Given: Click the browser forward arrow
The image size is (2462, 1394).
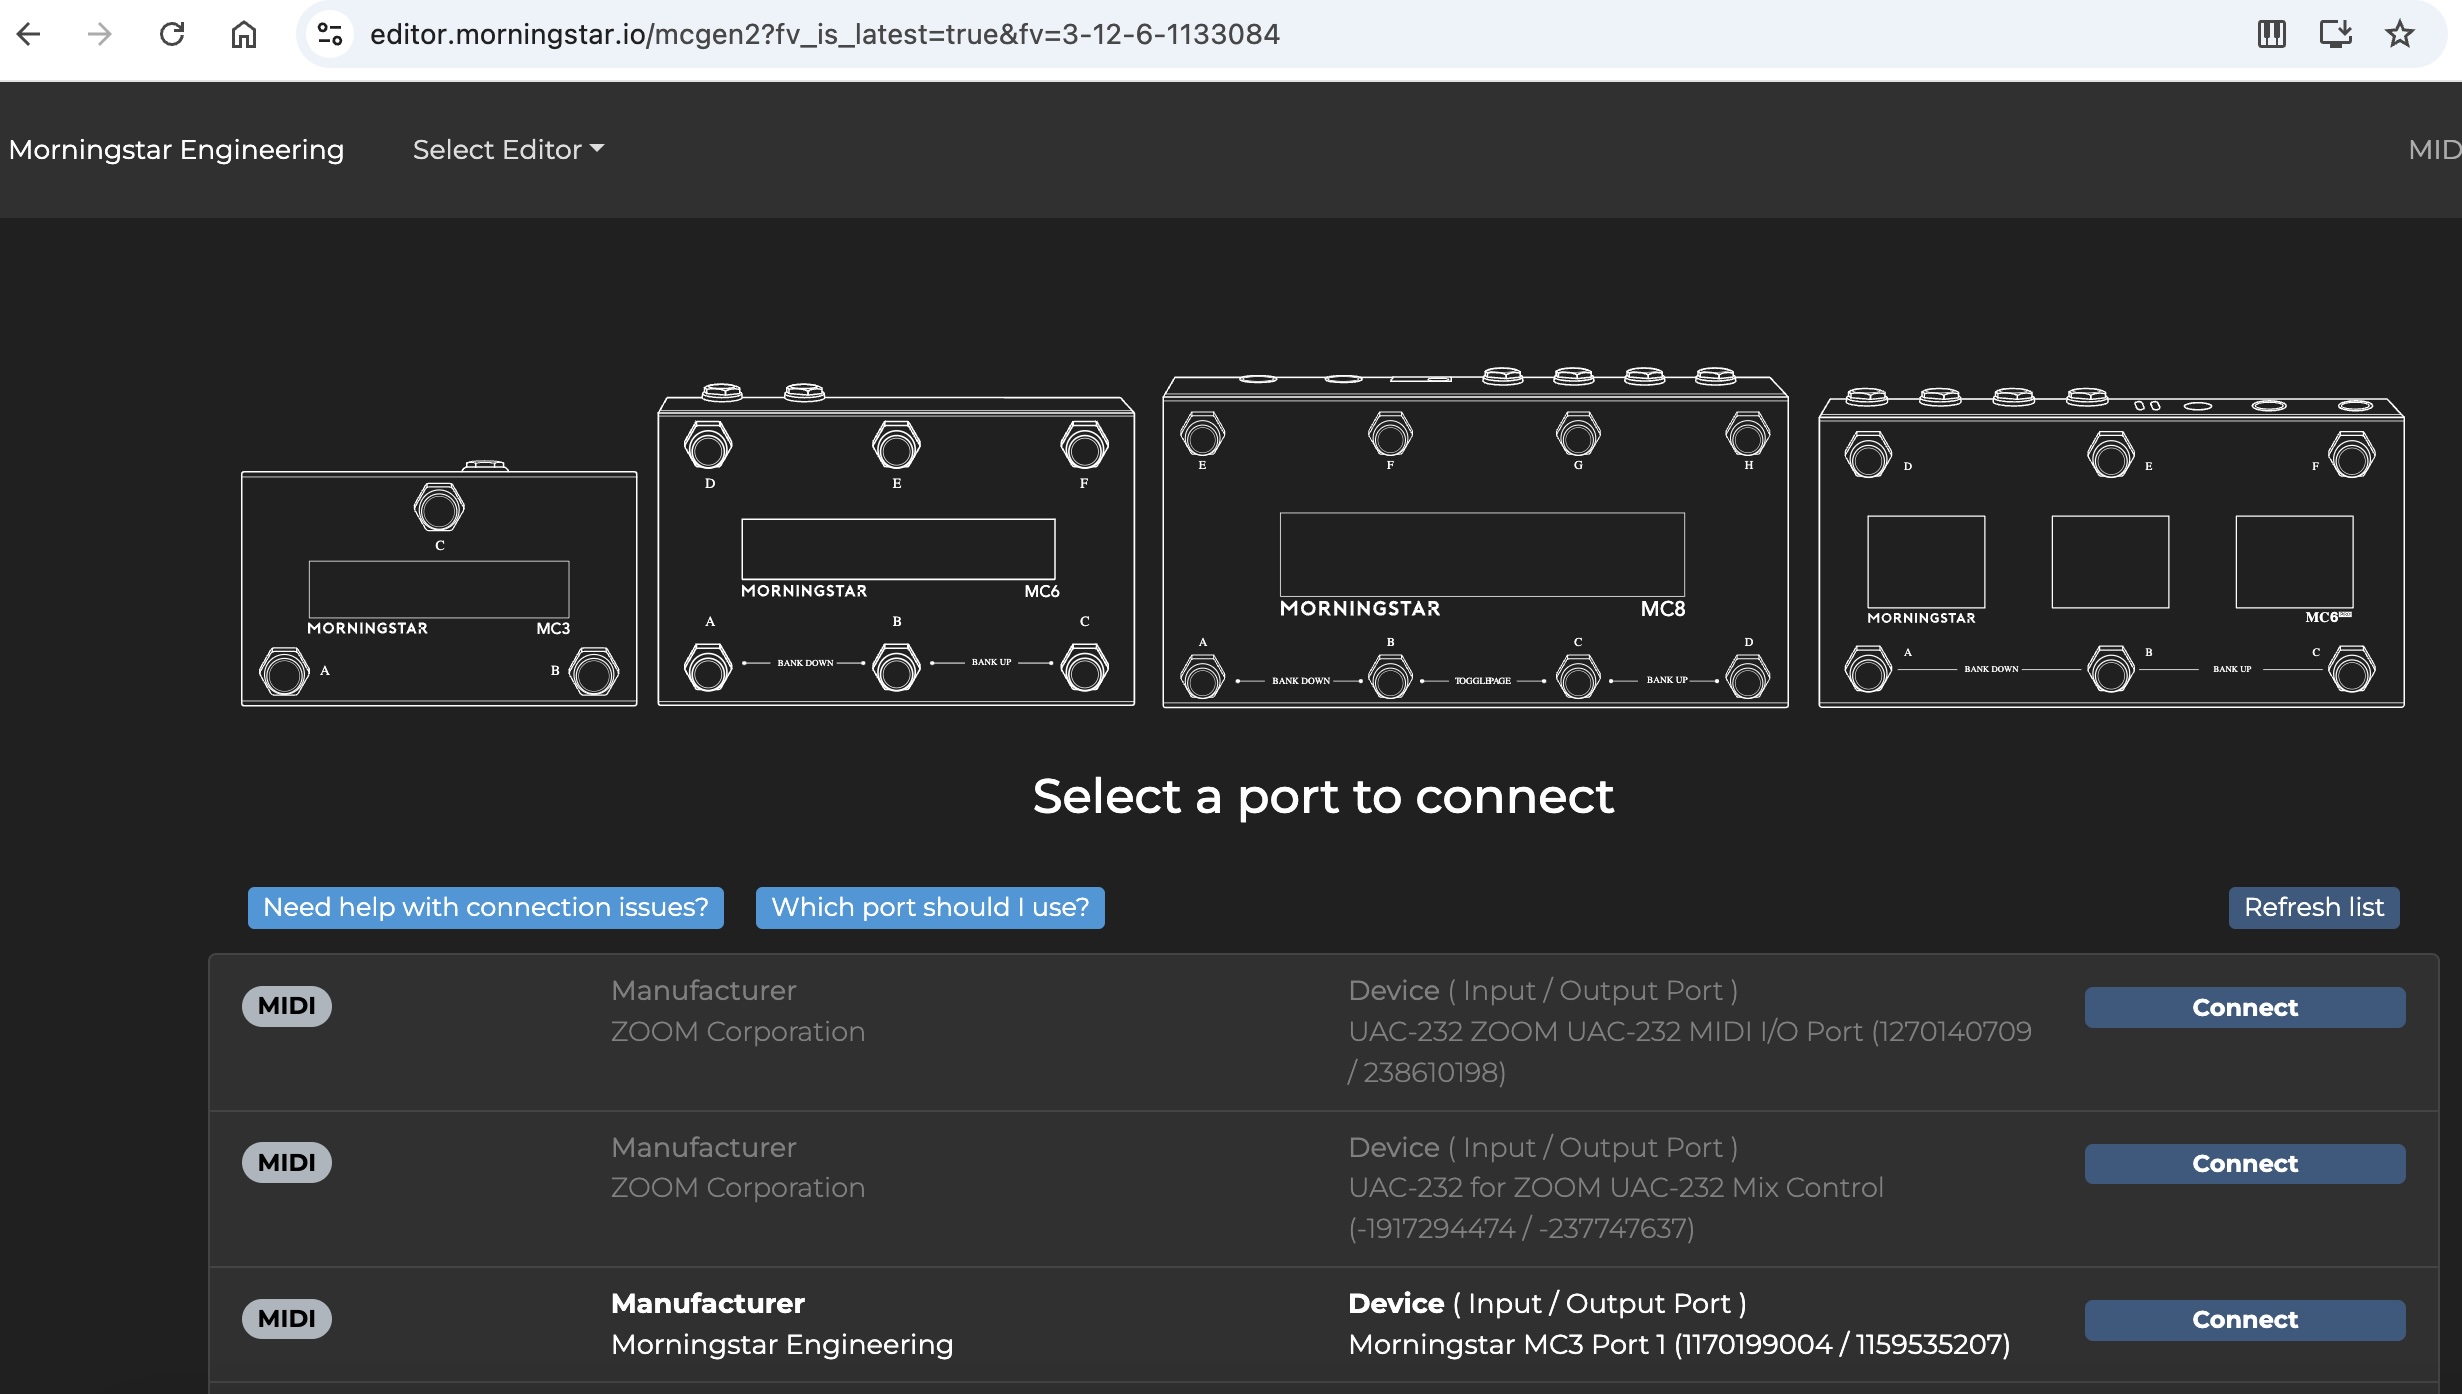Looking at the screenshot, I should [x=100, y=35].
